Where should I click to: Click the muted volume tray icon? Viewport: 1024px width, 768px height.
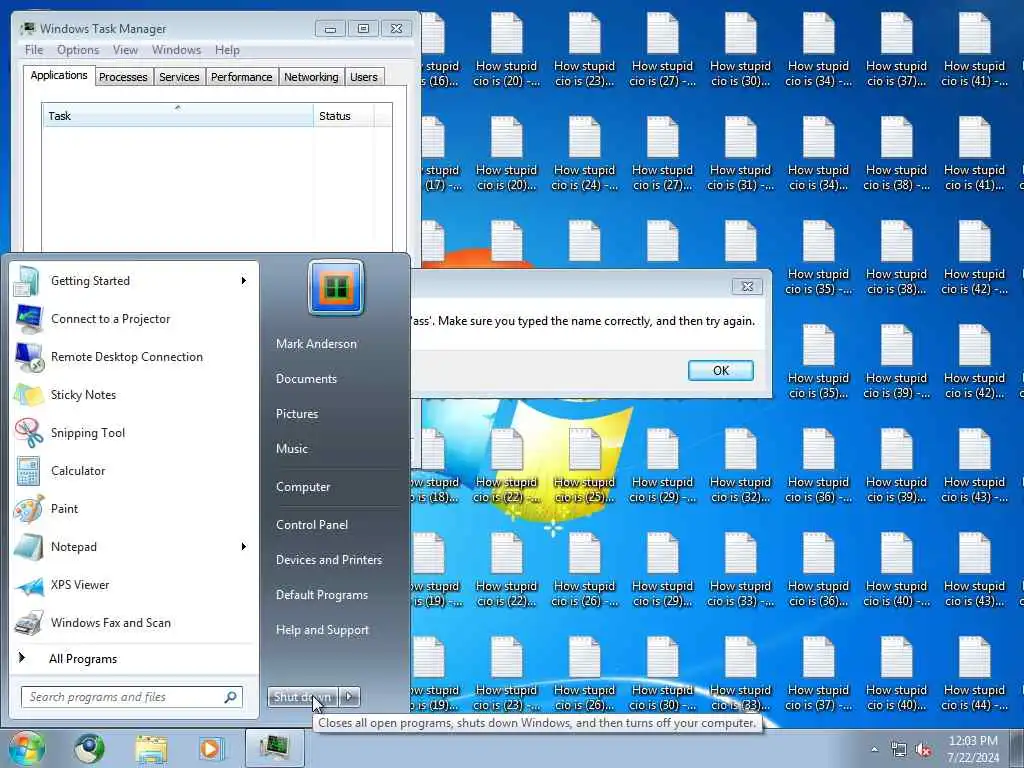click(923, 750)
